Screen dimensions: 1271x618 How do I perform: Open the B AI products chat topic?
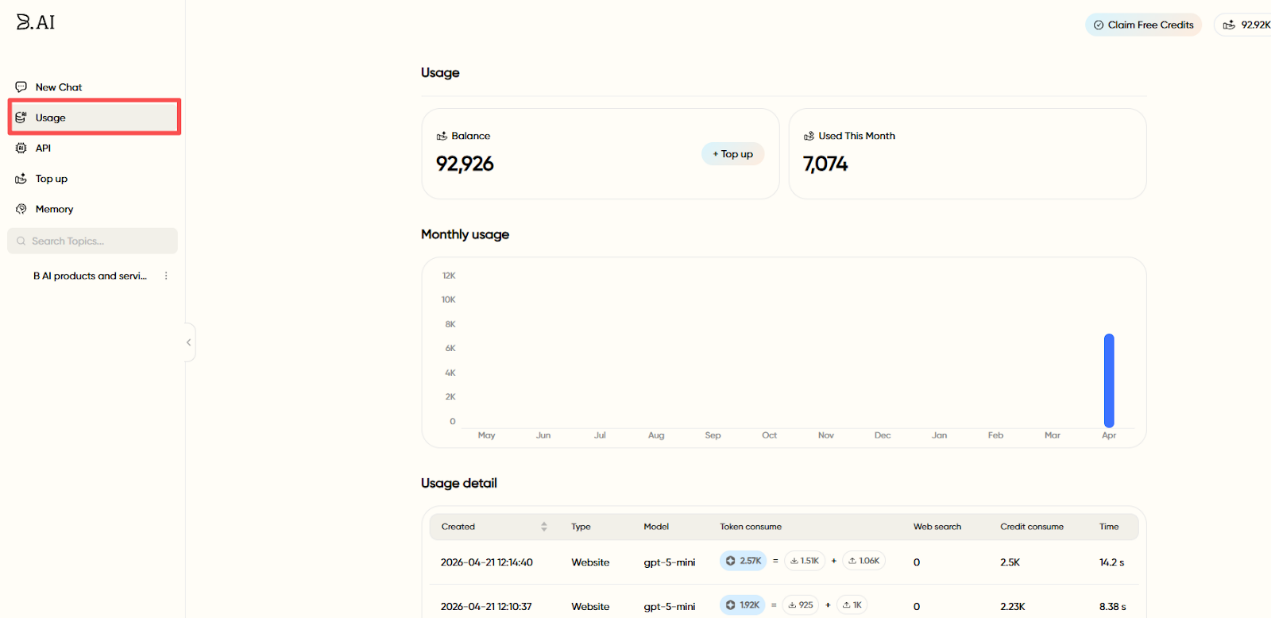point(89,276)
